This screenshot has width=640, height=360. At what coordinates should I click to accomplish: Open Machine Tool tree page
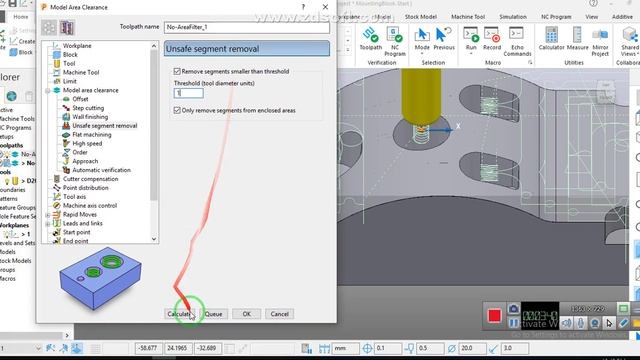(x=81, y=72)
